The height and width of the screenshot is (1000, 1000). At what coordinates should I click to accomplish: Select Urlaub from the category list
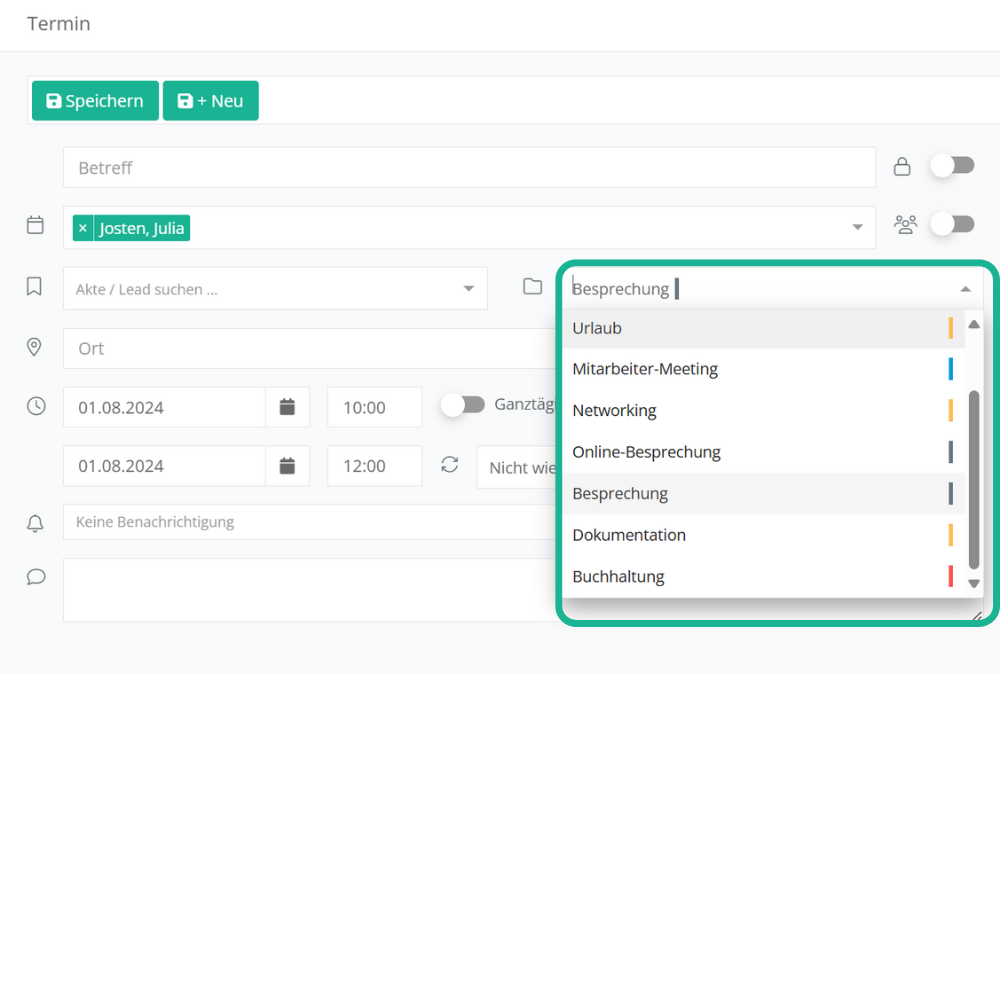pos(597,328)
